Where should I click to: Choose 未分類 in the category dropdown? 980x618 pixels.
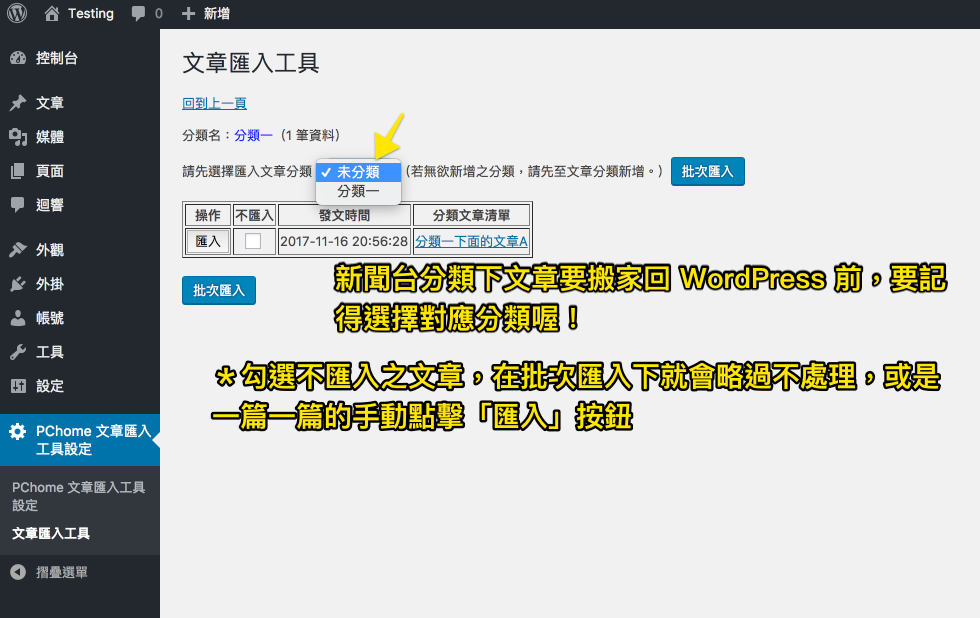(358, 172)
